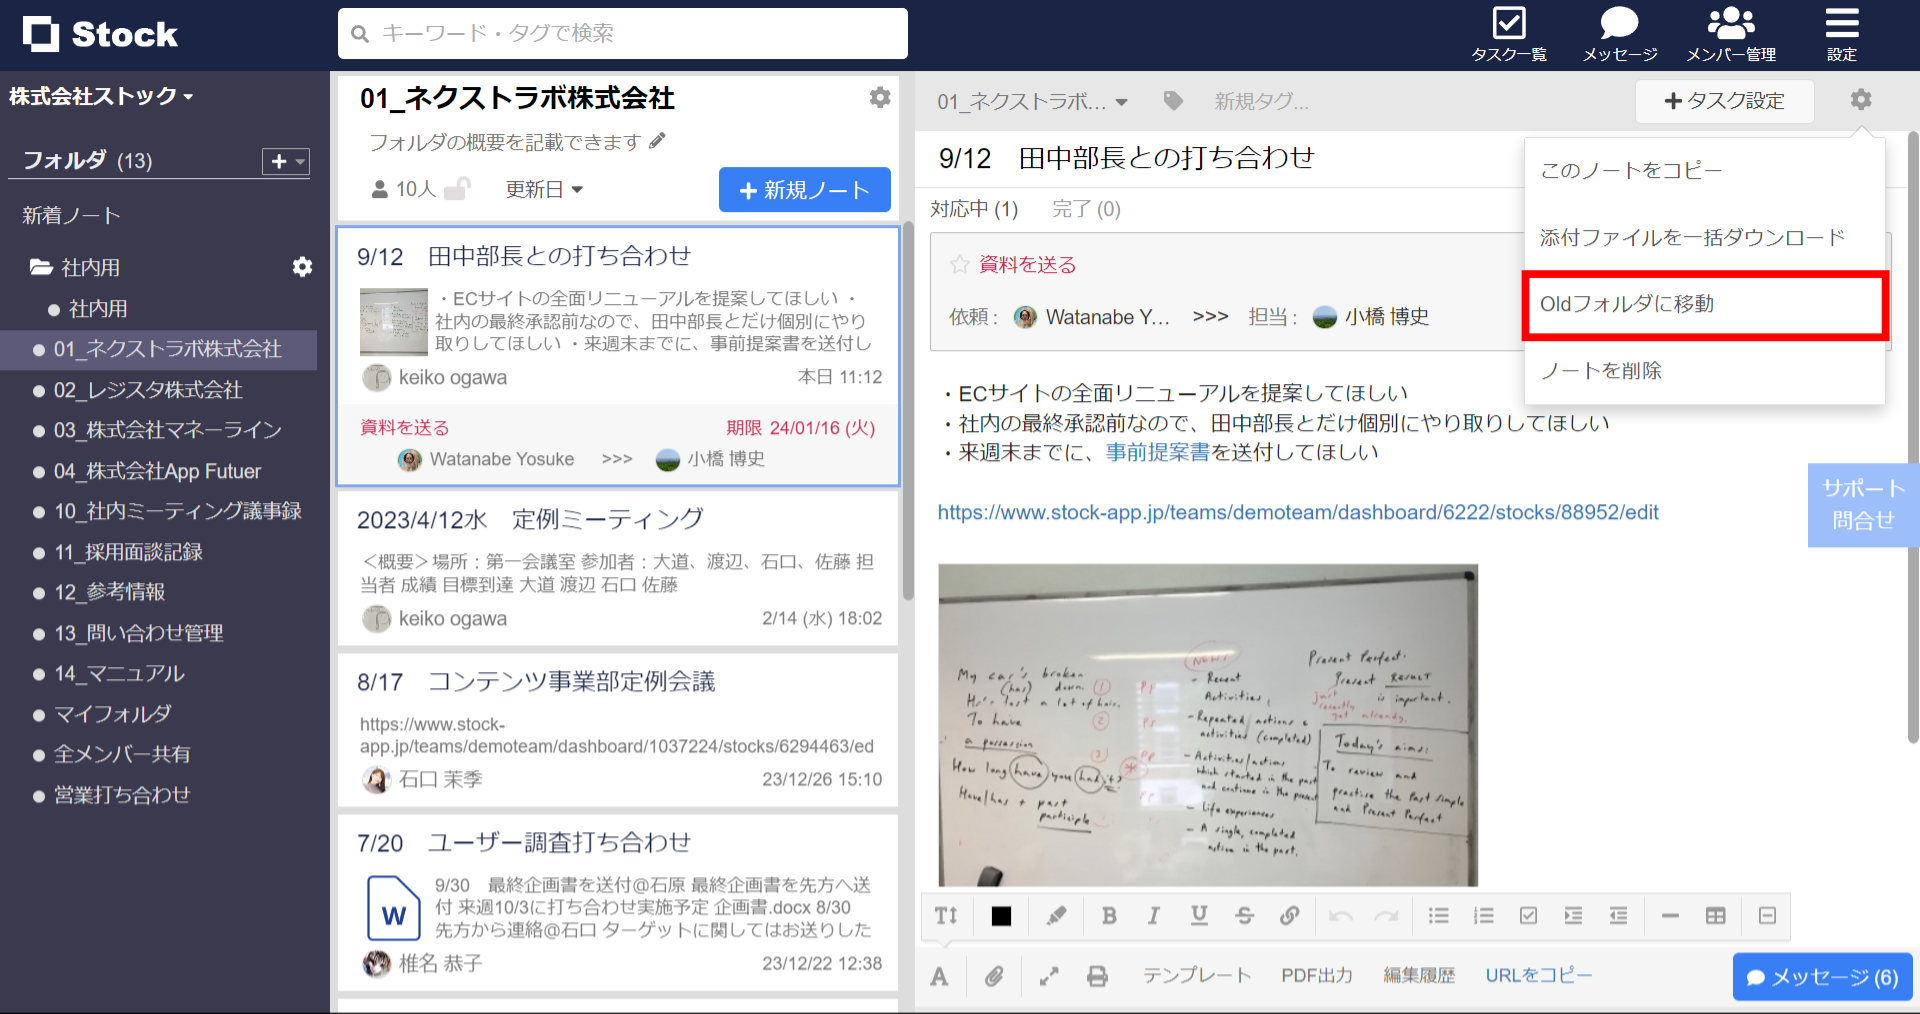Image resolution: width=1920 pixels, height=1014 pixels.
Task: Open the 01_ネクストラボ folder selector dropdown
Action: tap(1032, 101)
